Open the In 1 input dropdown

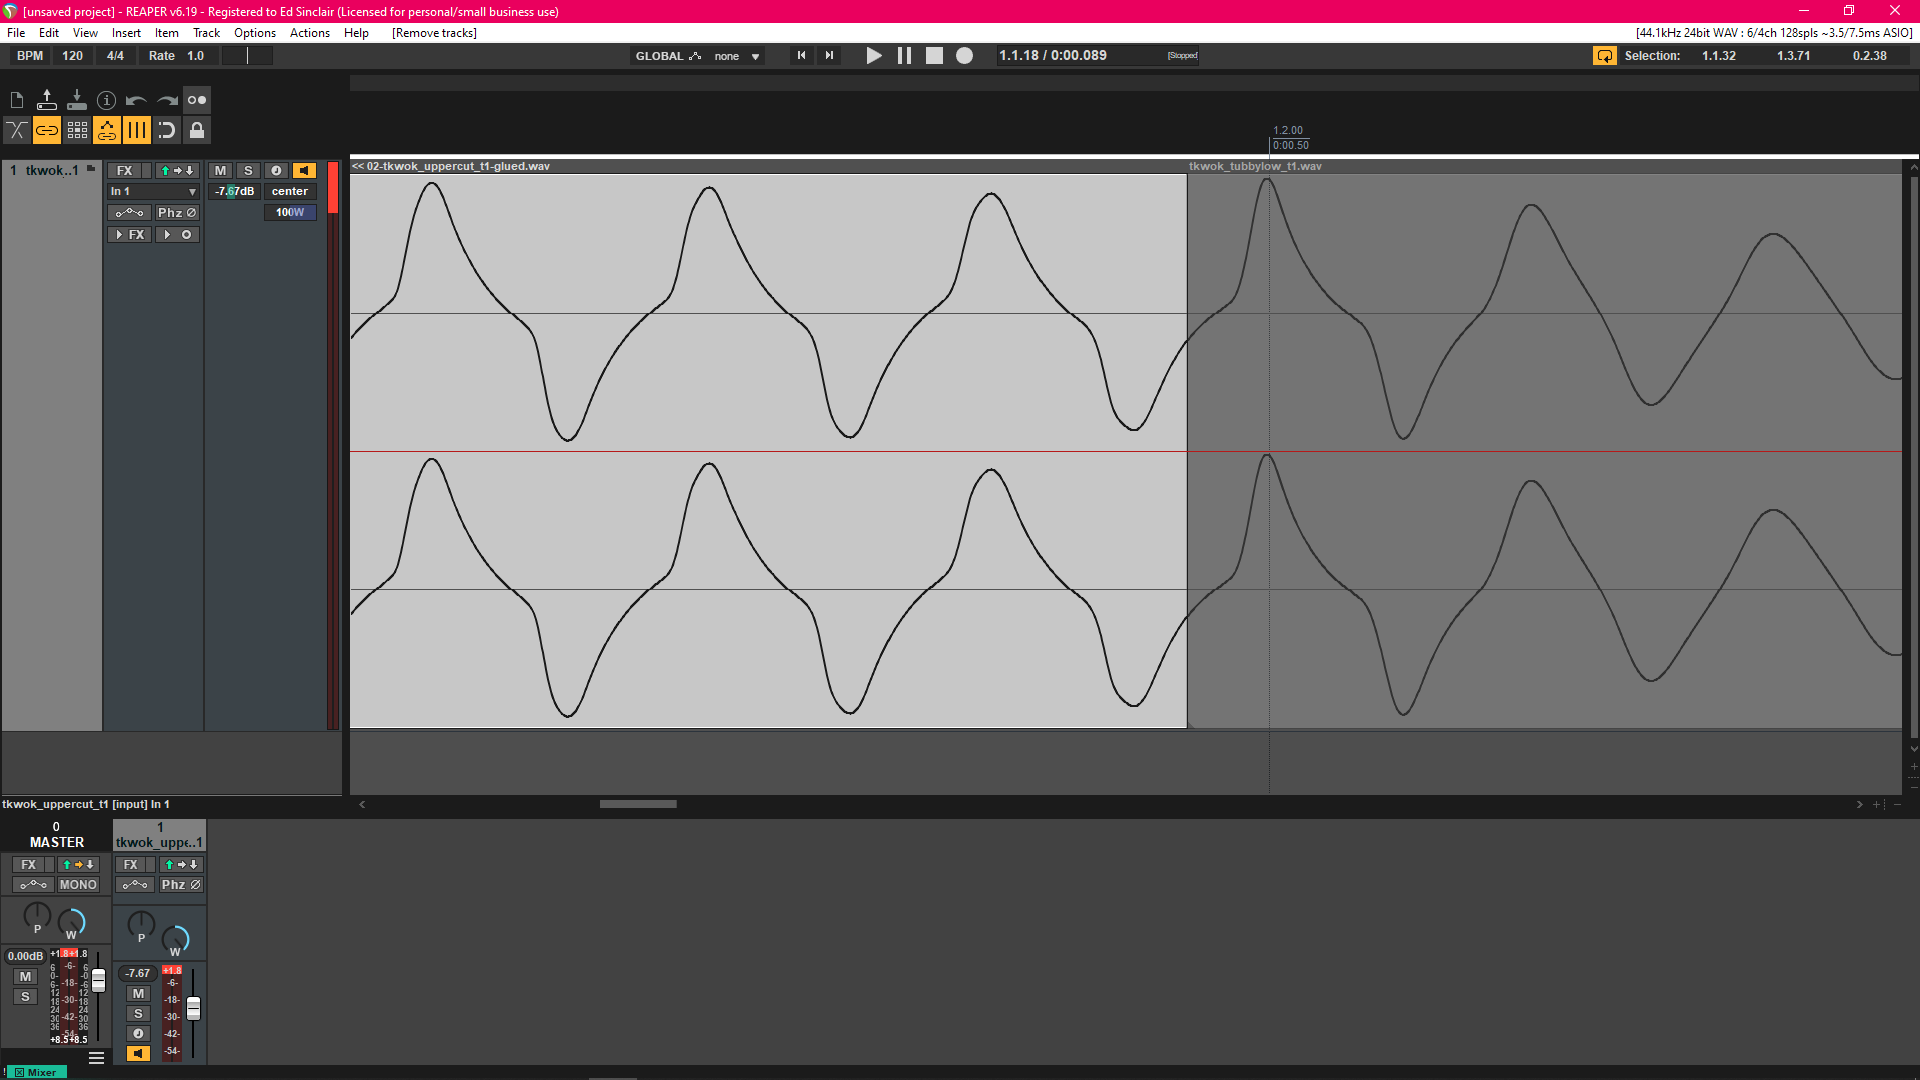point(153,192)
